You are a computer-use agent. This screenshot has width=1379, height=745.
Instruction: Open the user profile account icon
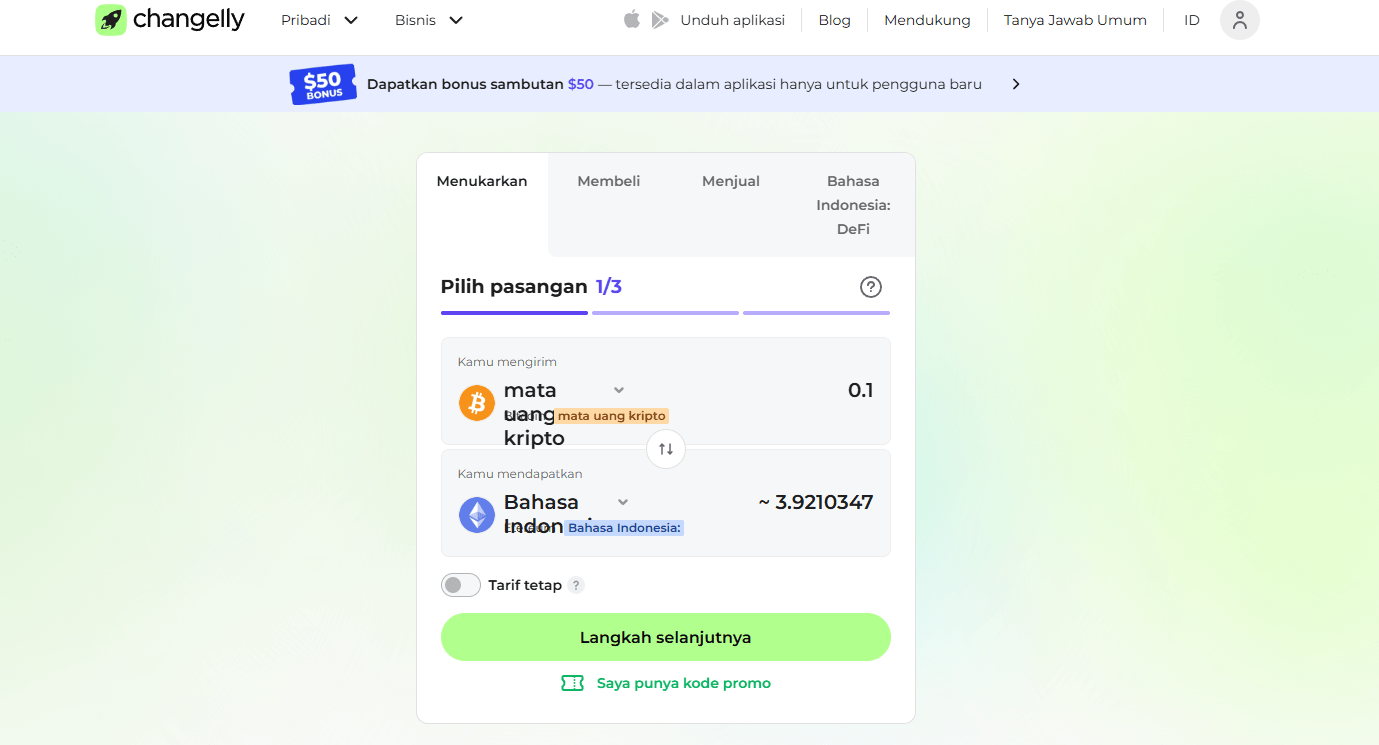point(1239,20)
